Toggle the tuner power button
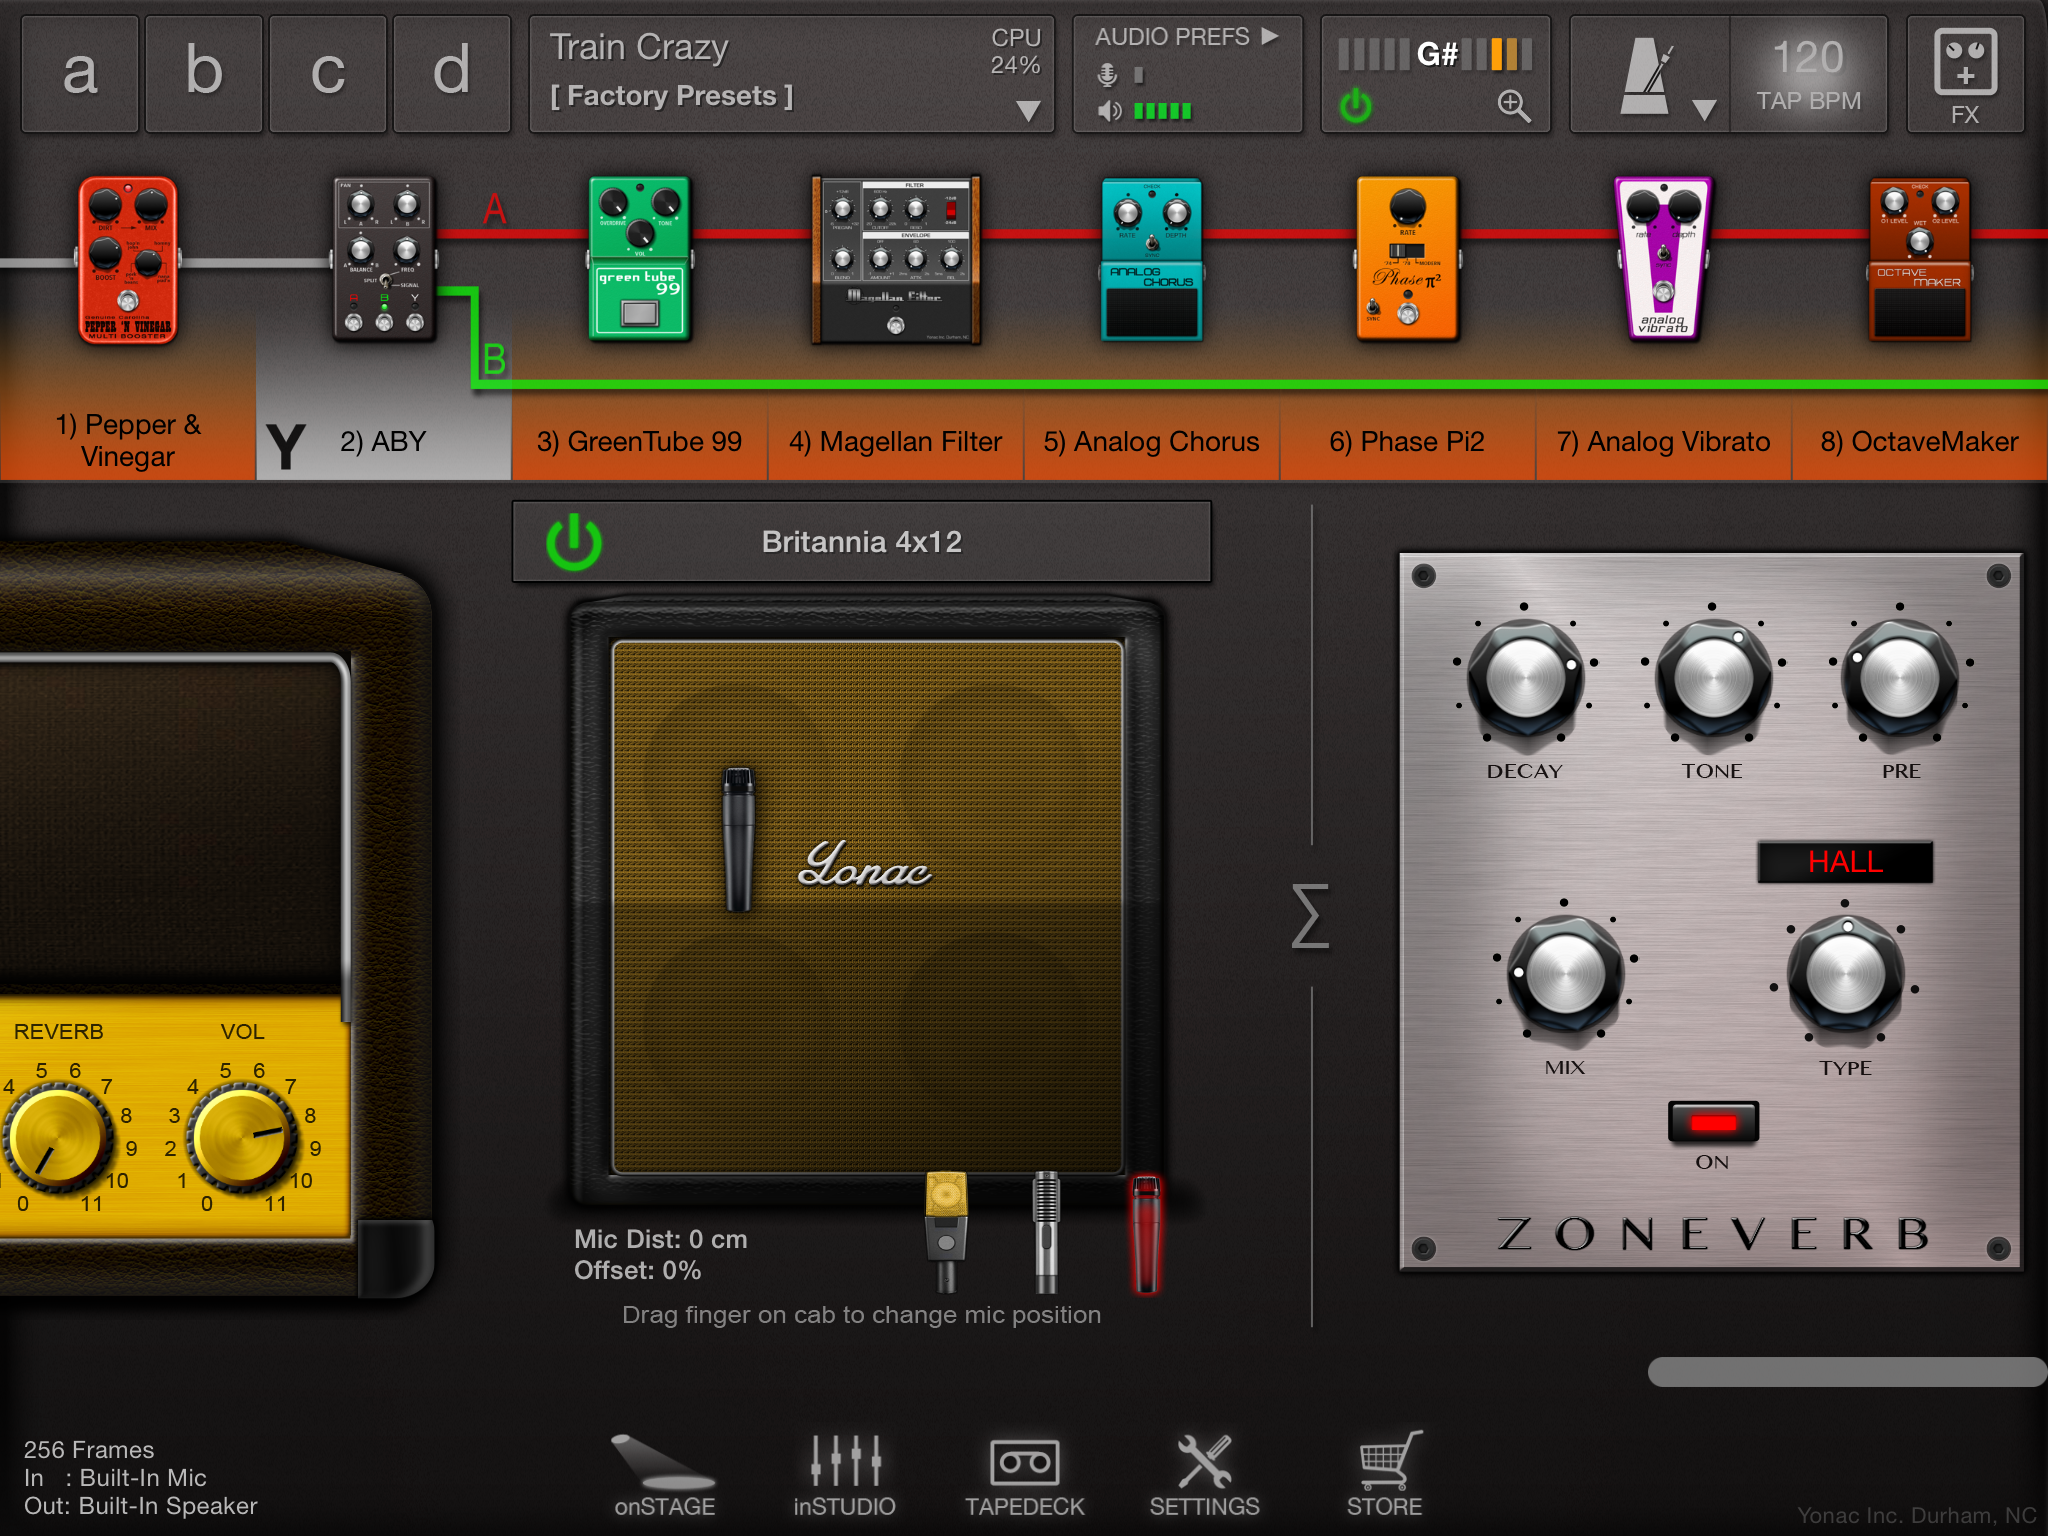This screenshot has width=2048, height=1536. pos(1356,105)
